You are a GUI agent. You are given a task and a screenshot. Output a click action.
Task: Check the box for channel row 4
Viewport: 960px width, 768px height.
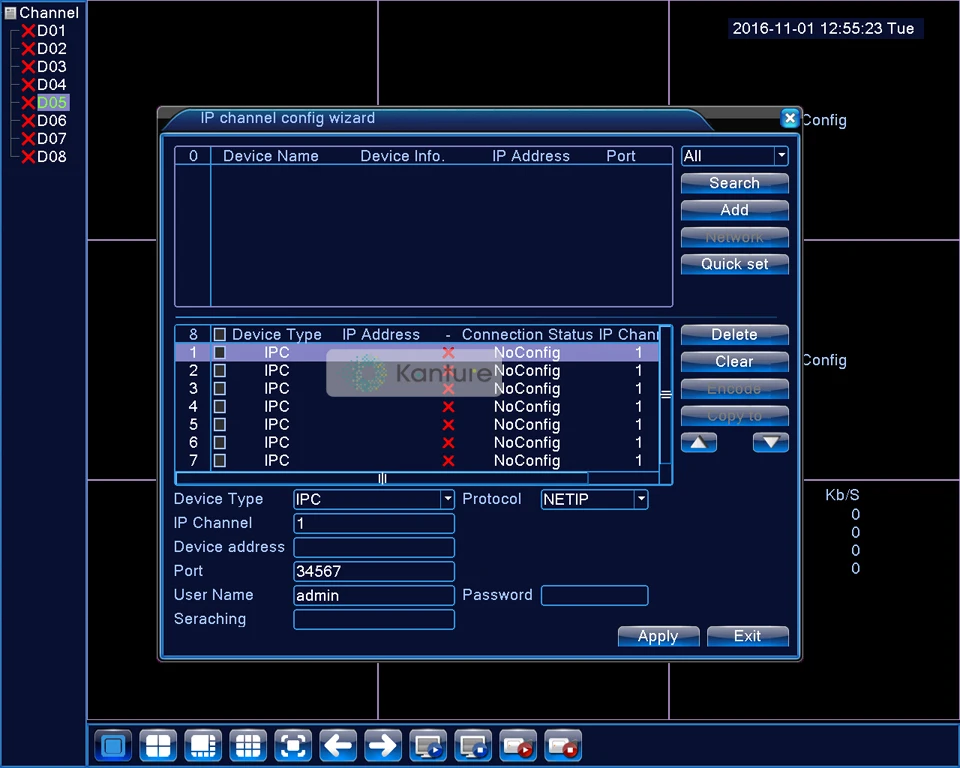click(219, 406)
